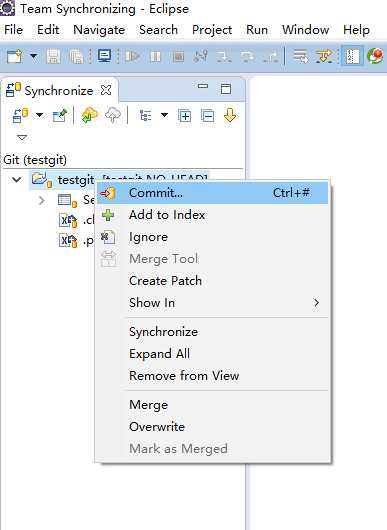Open the Synchronize button dropdown arrow
The height and width of the screenshot is (530, 387).
(x=40, y=115)
